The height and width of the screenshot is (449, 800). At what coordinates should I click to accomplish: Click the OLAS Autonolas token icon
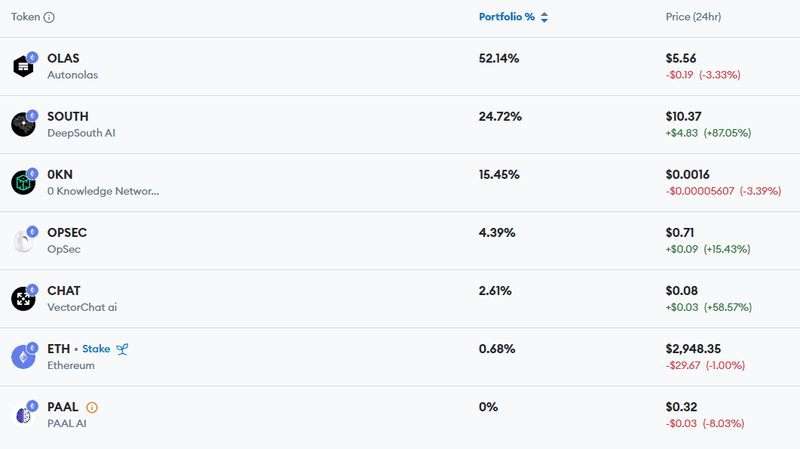pyautogui.click(x=23, y=66)
